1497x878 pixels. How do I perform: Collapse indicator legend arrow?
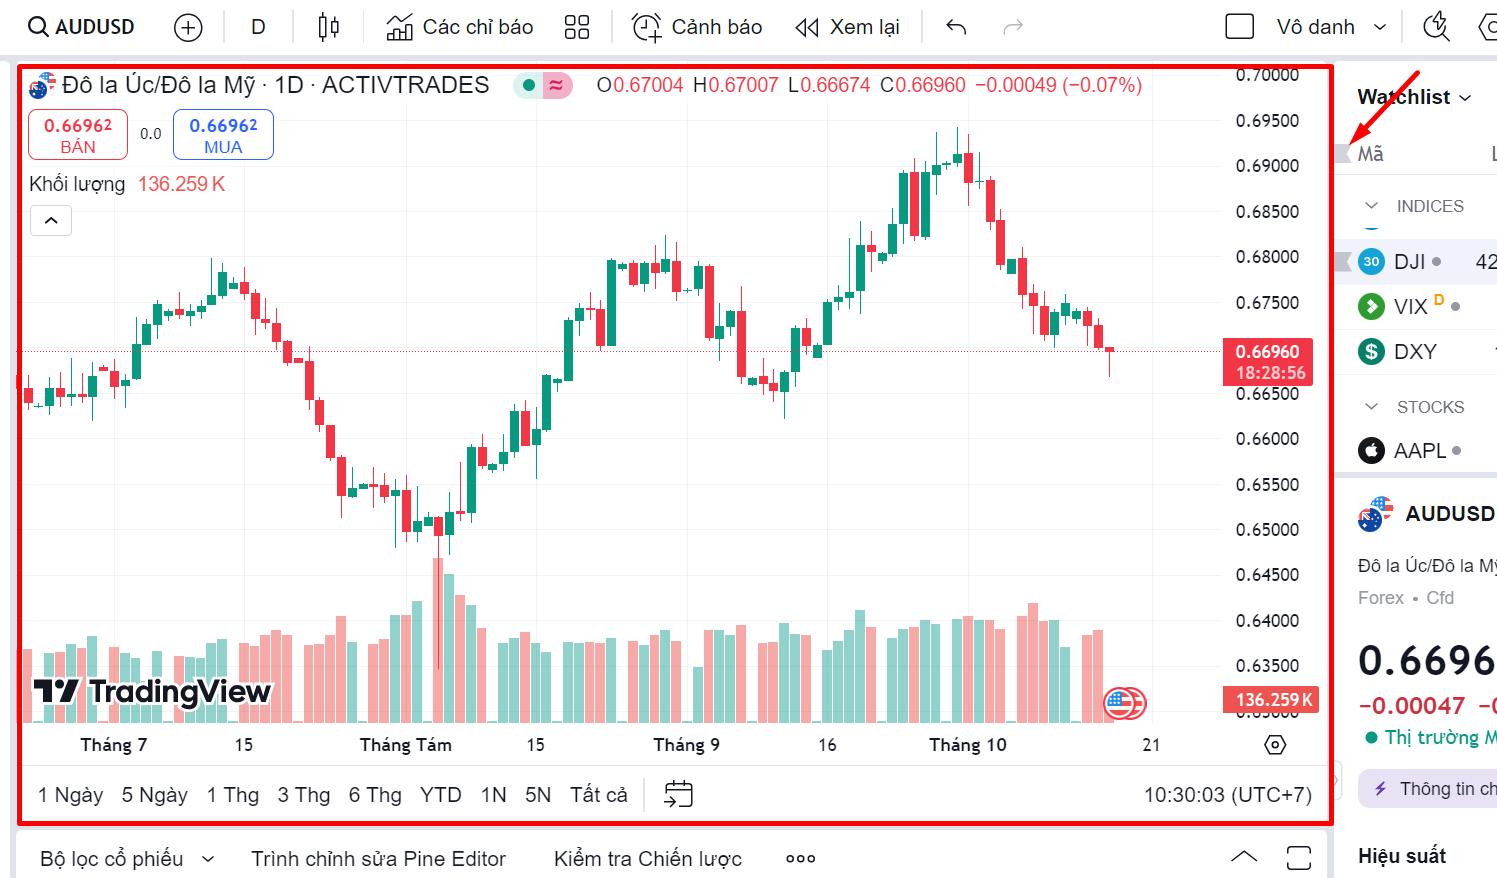(x=51, y=220)
